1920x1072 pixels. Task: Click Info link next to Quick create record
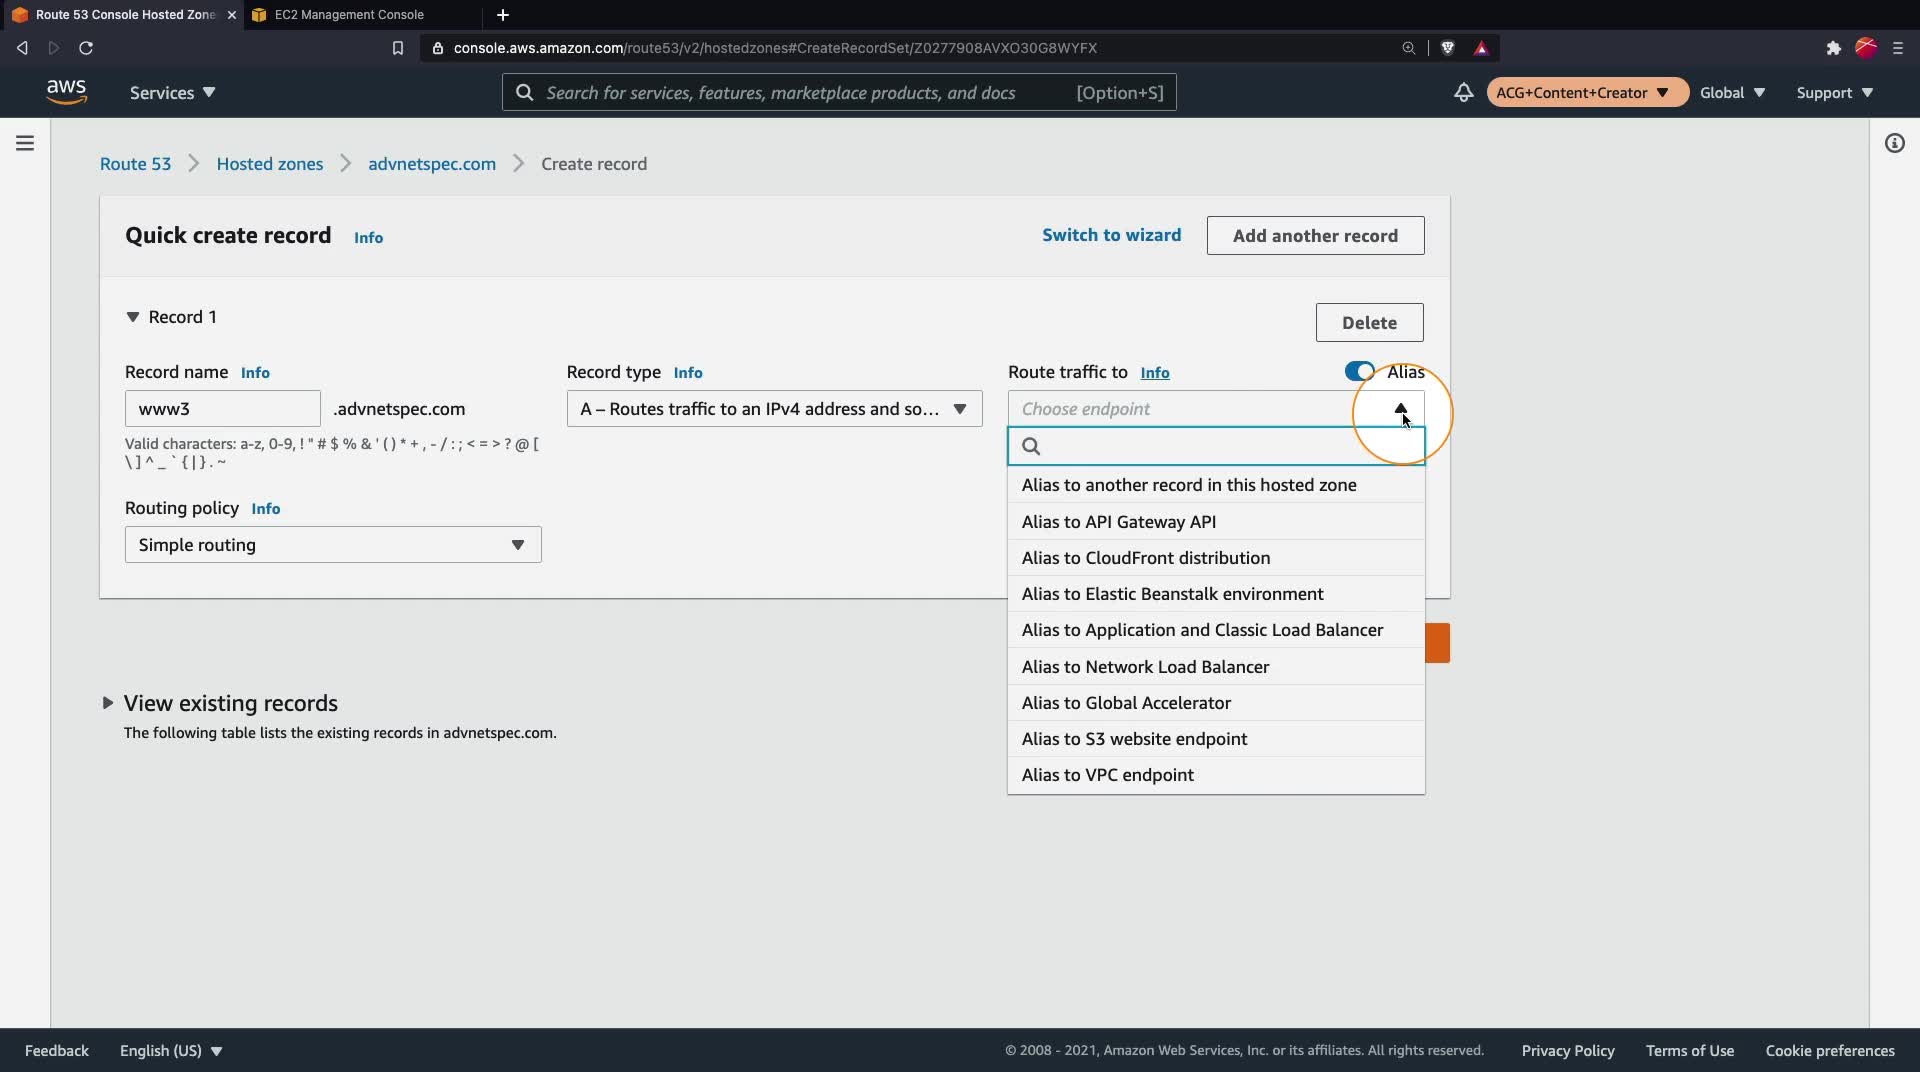[368, 238]
